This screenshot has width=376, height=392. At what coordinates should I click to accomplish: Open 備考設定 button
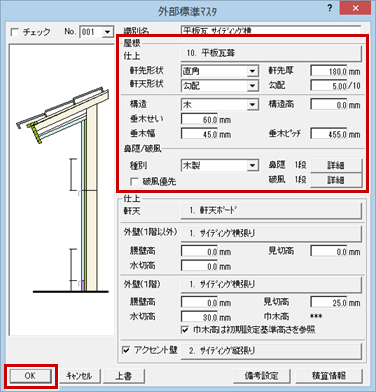tap(262, 376)
